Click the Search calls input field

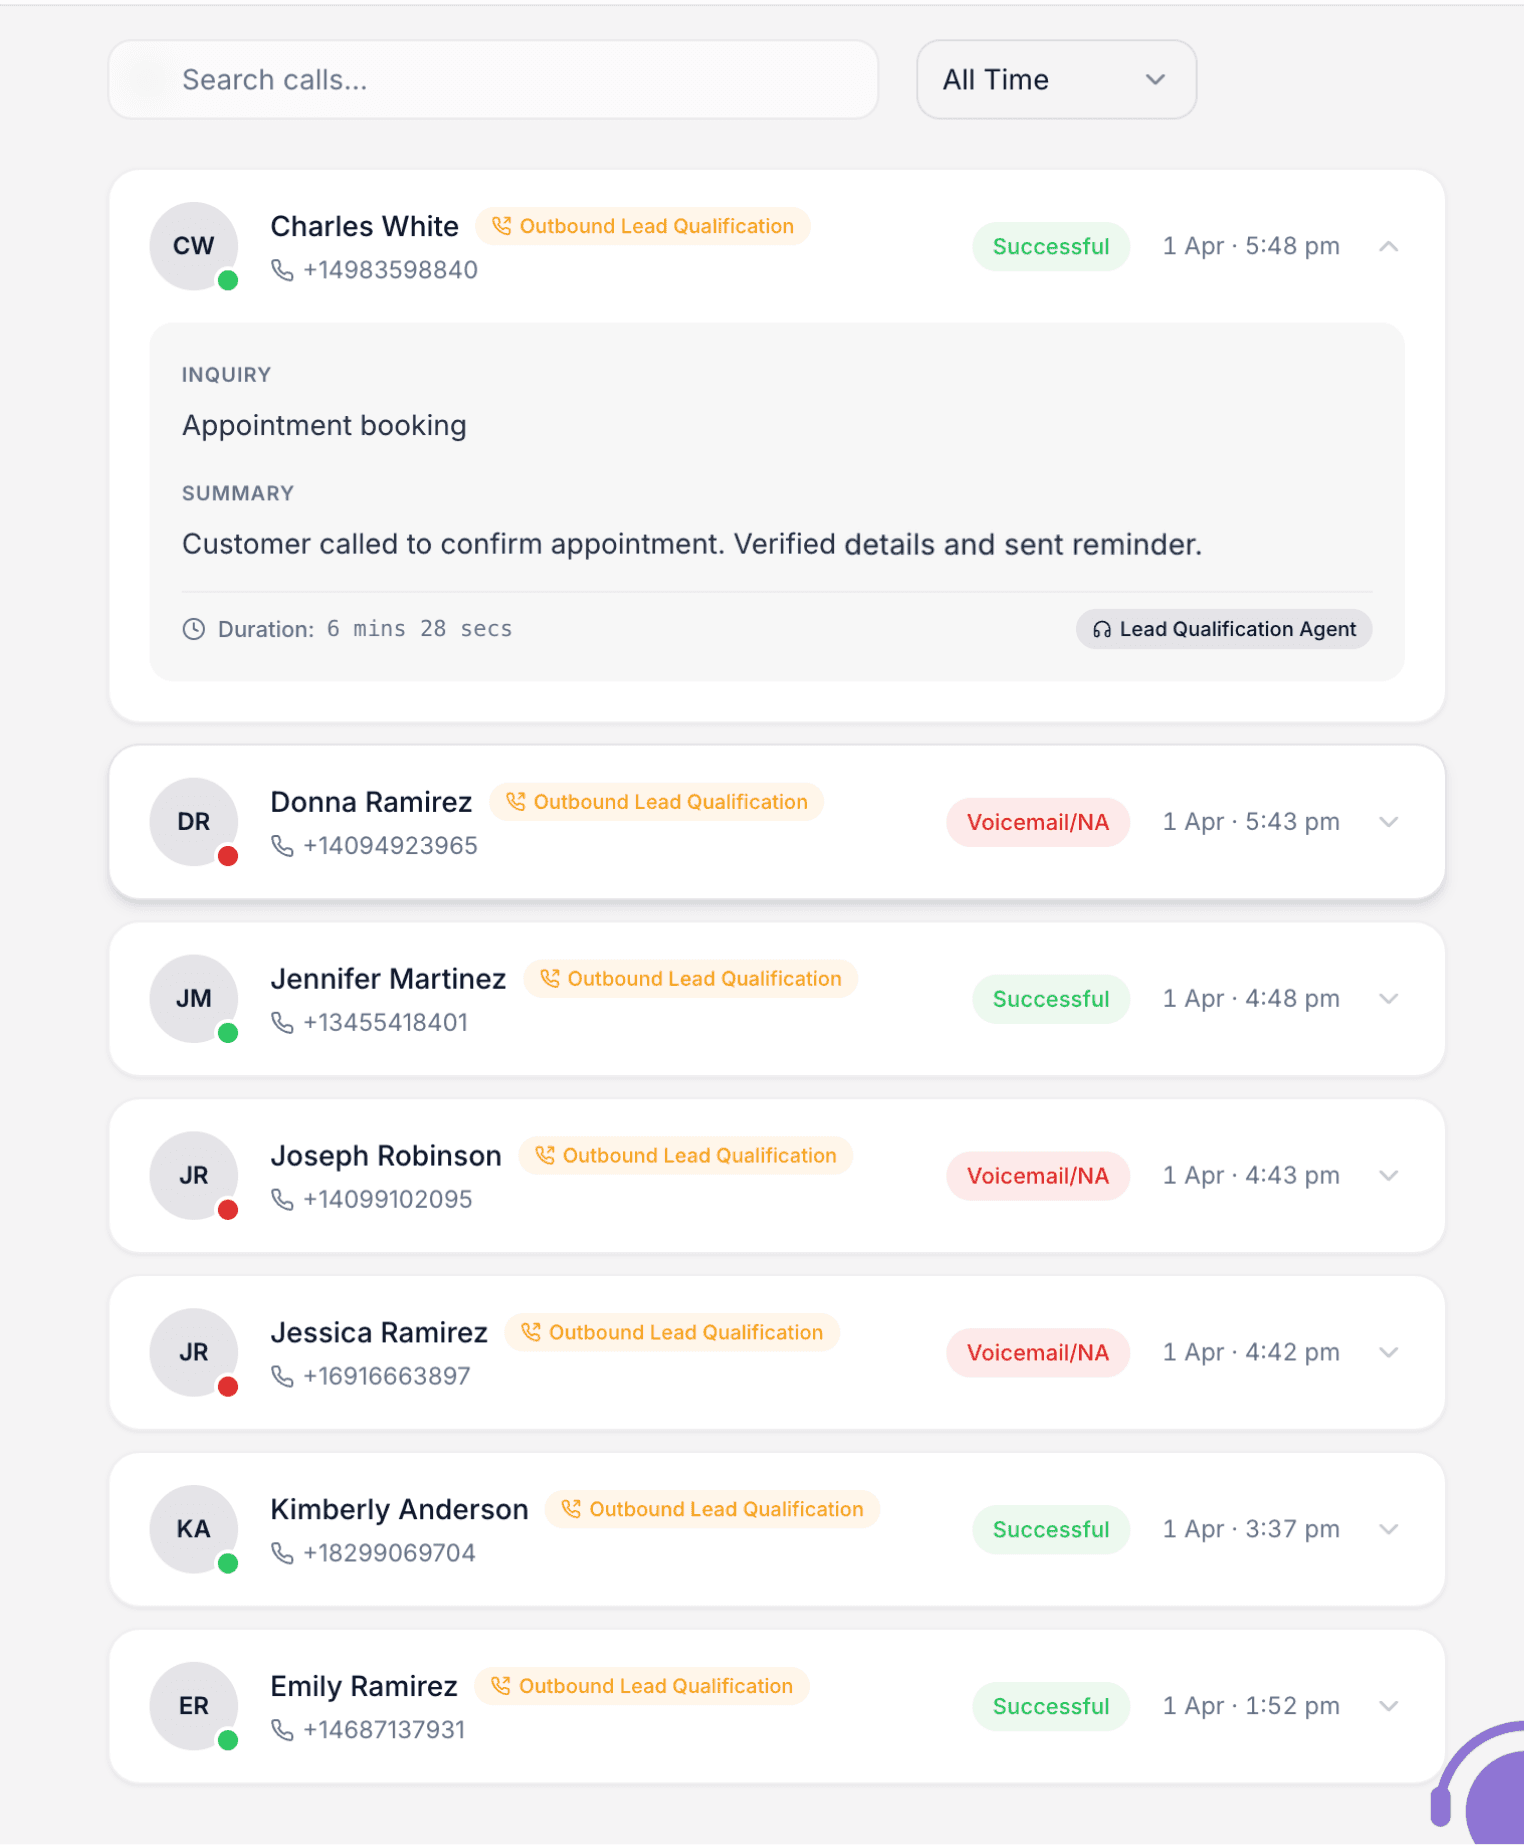(x=492, y=79)
